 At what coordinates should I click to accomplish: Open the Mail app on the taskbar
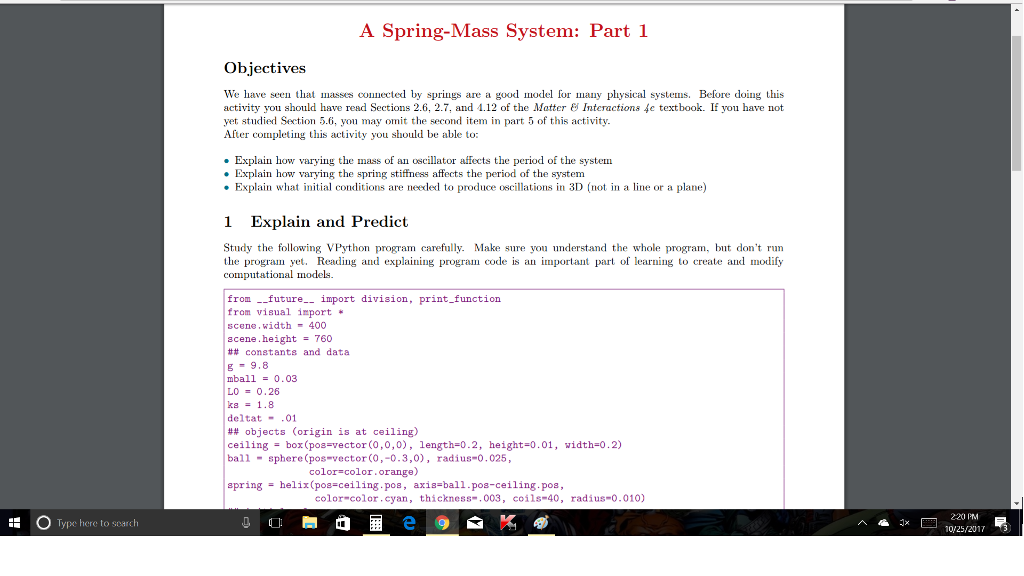[473, 522]
